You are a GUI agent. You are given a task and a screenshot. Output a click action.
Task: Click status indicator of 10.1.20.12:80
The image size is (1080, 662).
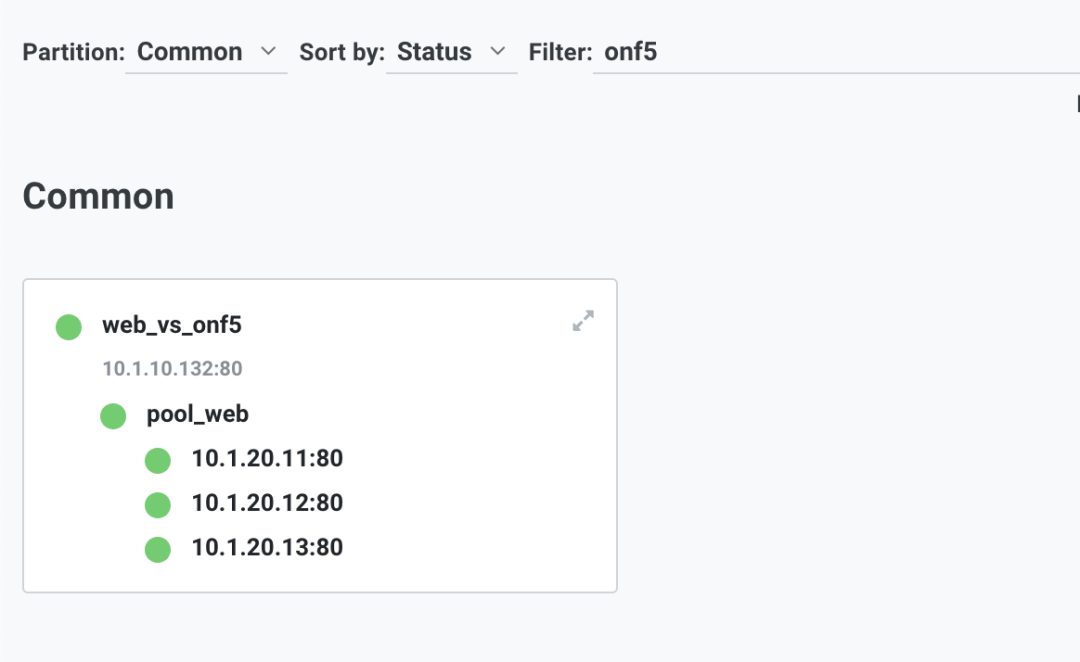[158, 505]
